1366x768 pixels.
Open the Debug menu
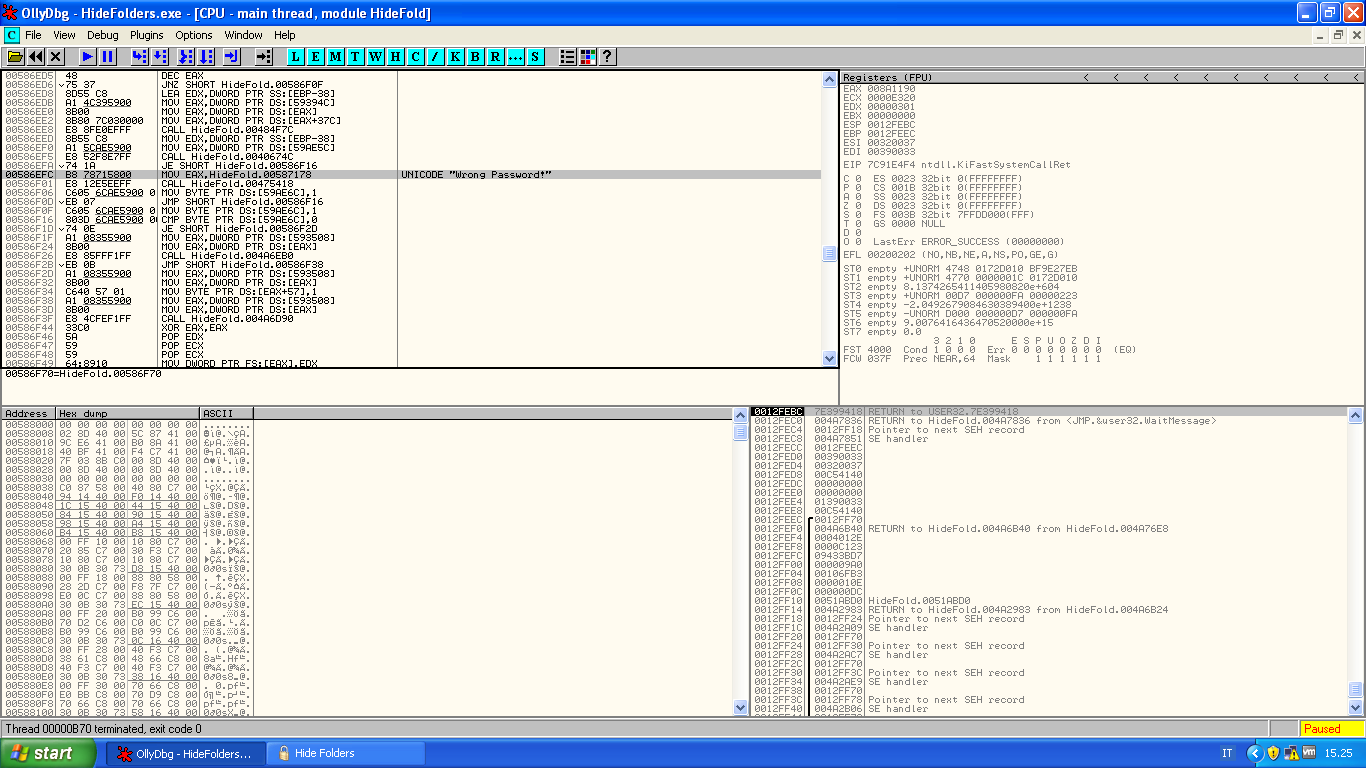coord(103,35)
